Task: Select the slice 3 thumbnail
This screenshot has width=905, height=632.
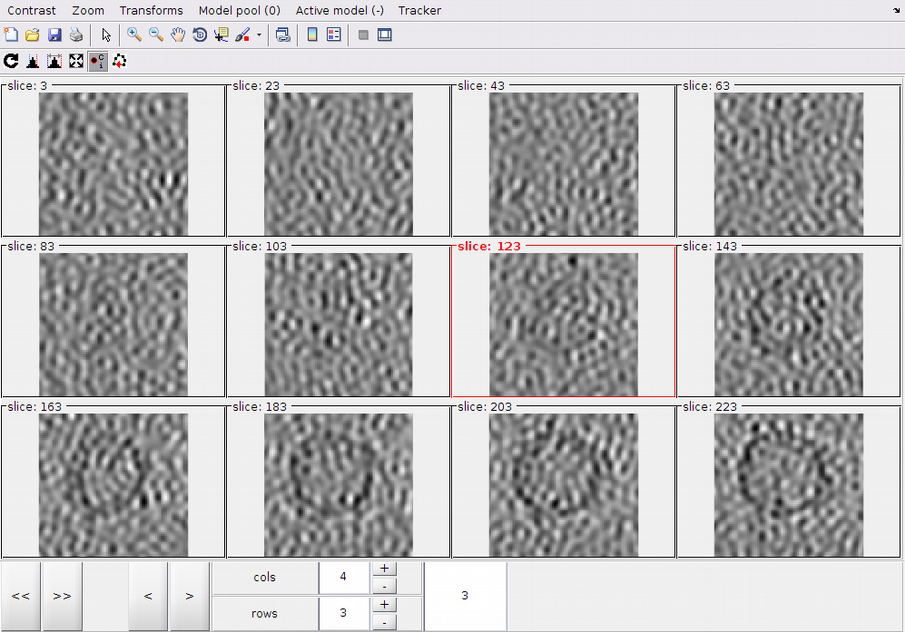Action: coord(113,164)
